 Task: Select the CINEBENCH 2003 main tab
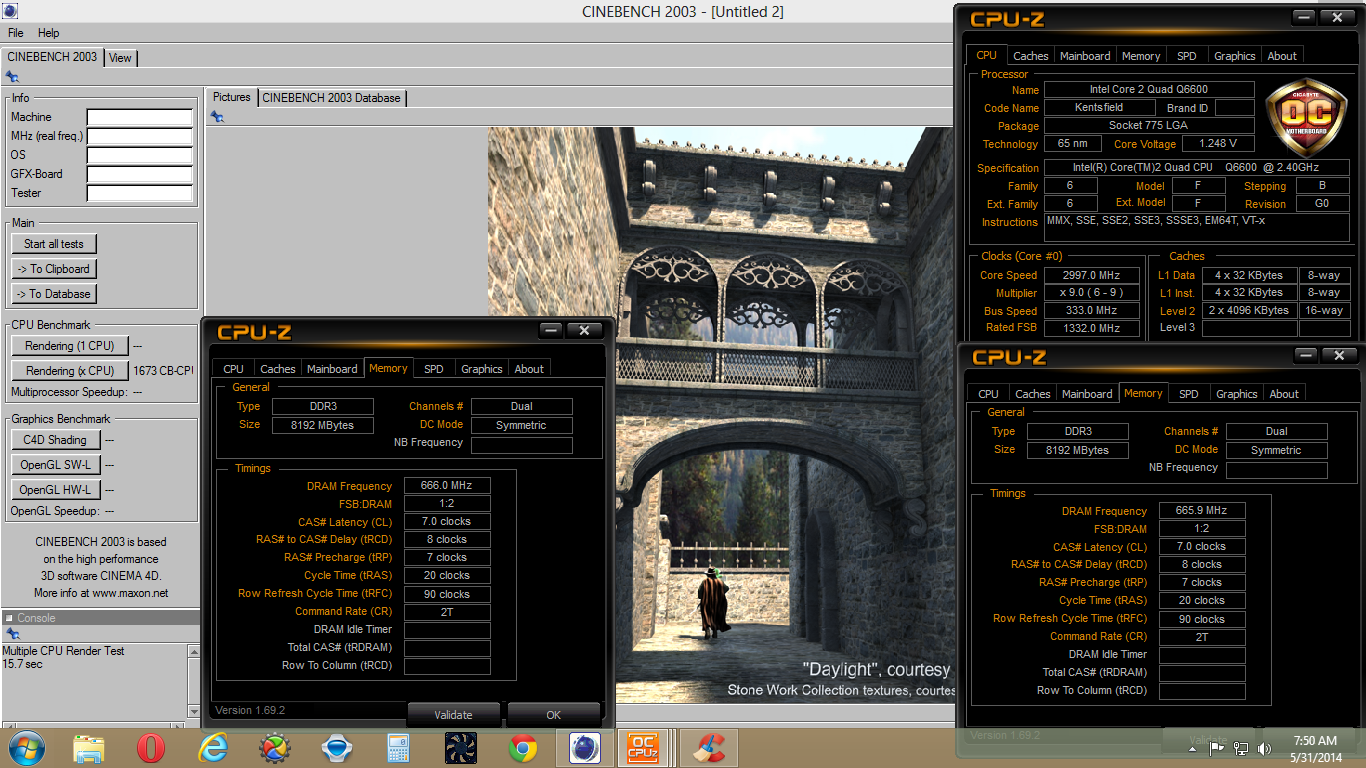click(x=52, y=57)
